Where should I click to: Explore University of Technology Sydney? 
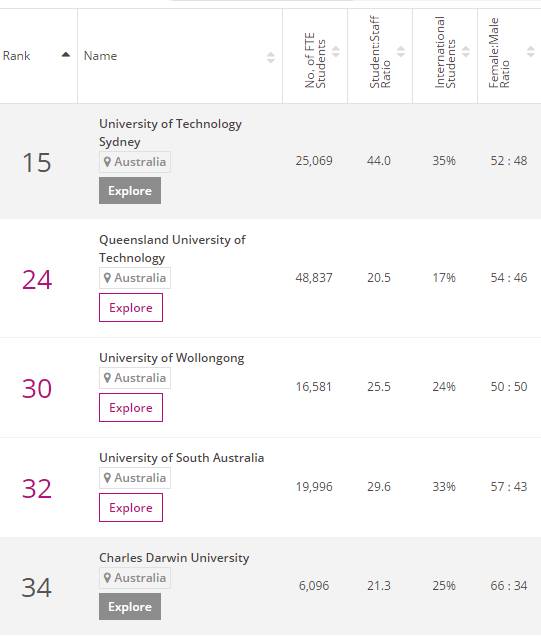point(130,190)
